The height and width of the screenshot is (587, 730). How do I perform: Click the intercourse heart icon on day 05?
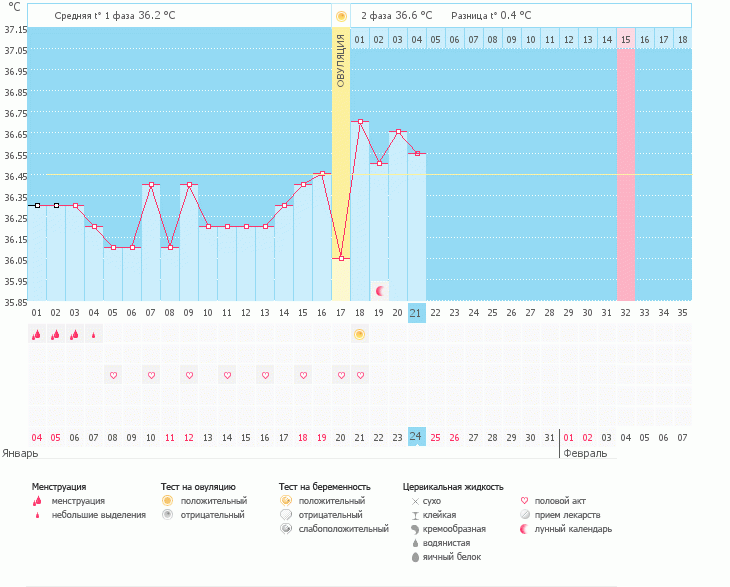coord(113,375)
